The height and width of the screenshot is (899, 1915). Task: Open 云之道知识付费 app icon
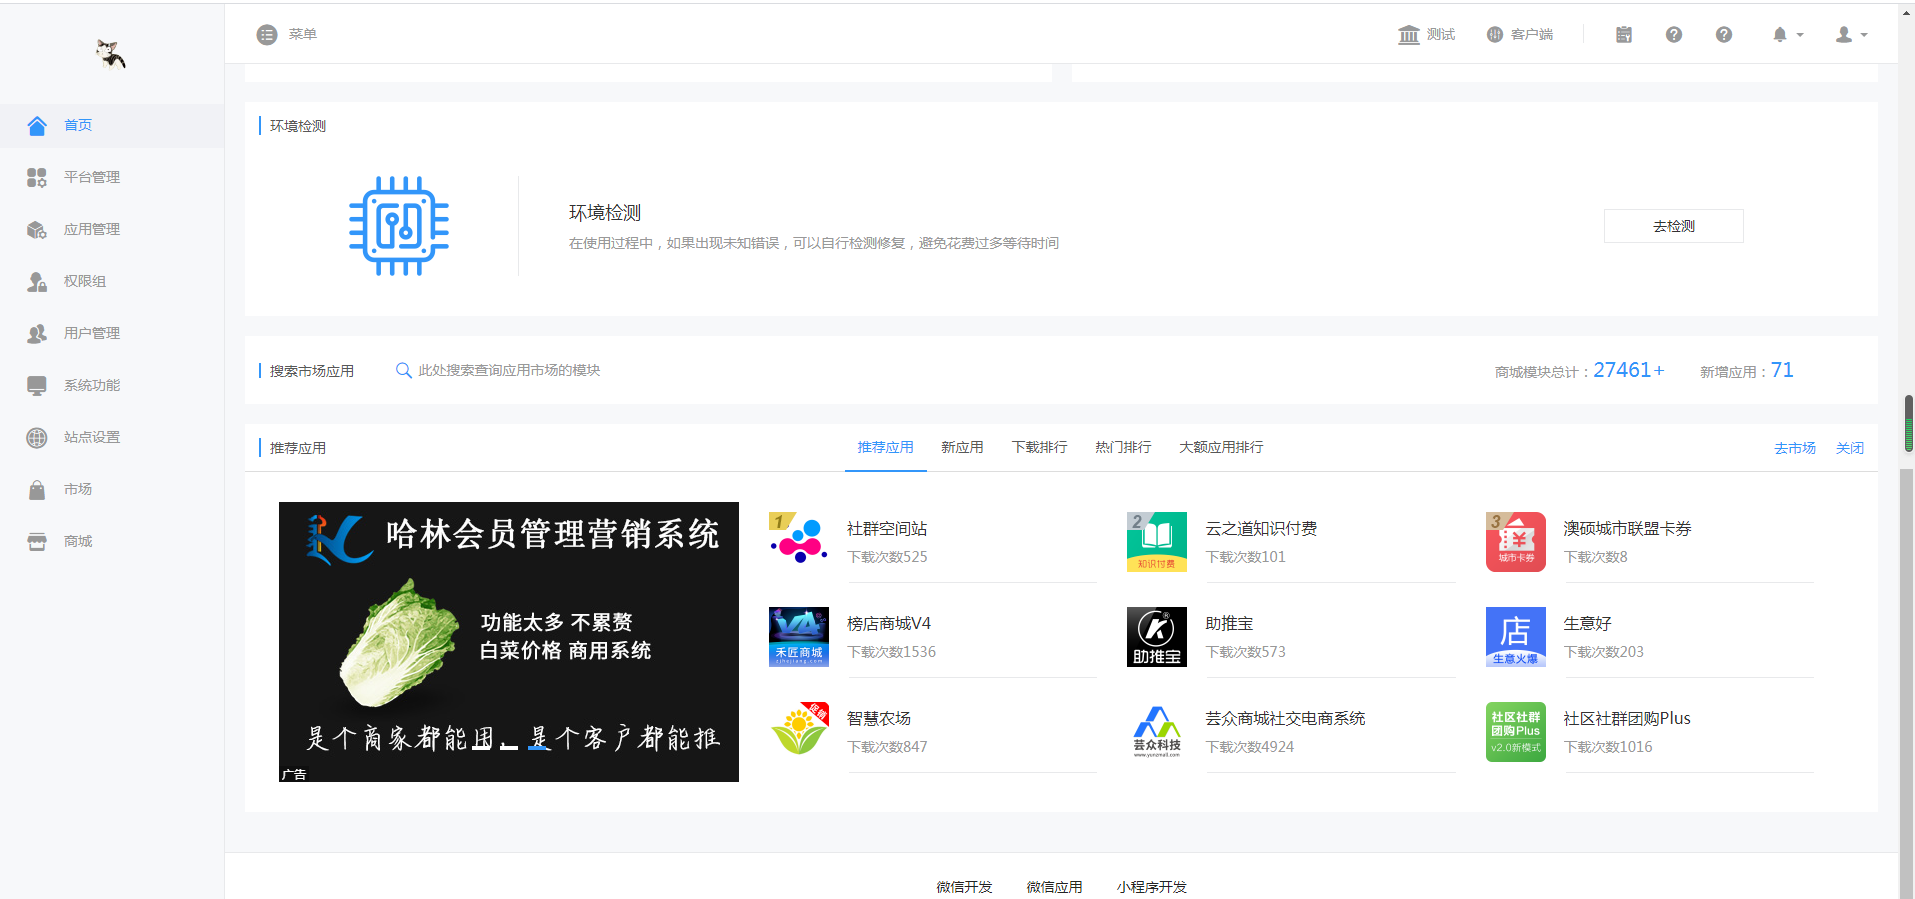1157,542
